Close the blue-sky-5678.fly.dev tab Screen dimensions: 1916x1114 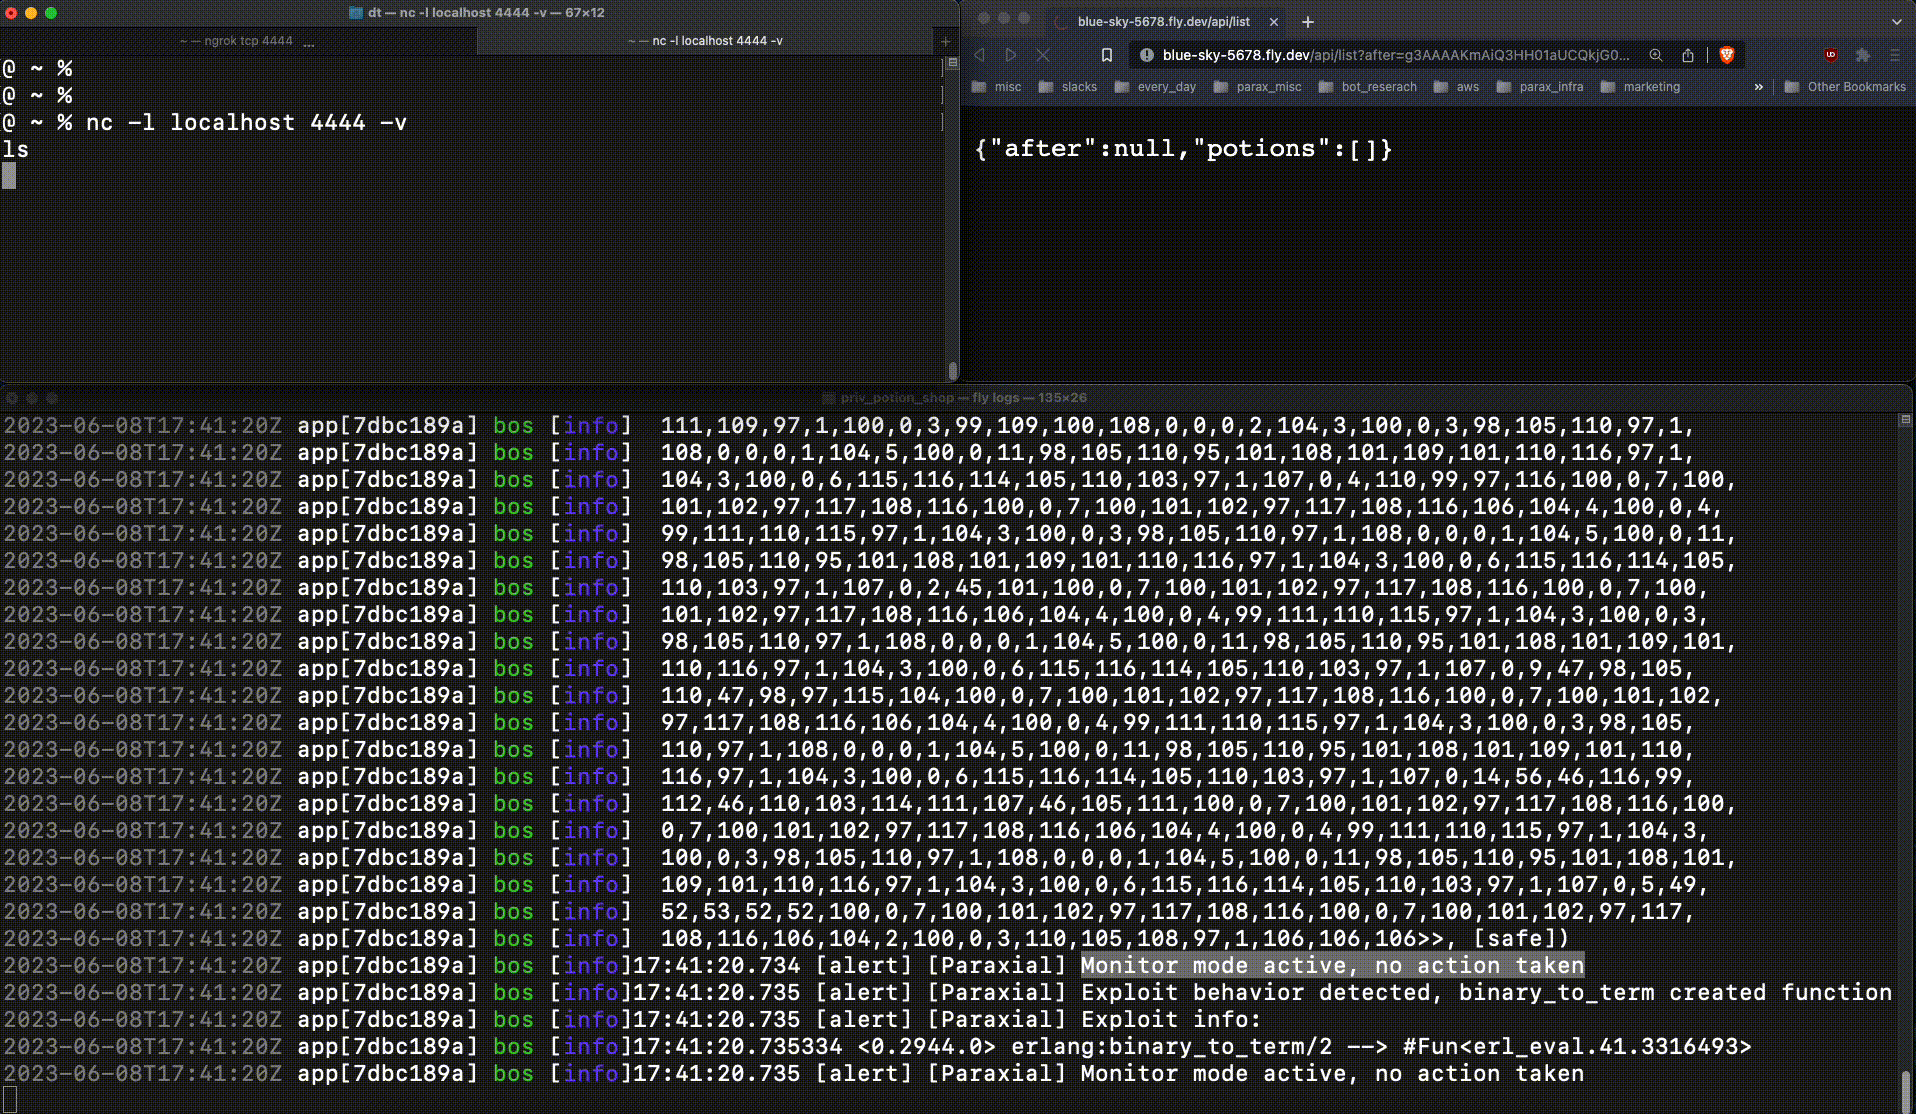(x=1273, y=21)
